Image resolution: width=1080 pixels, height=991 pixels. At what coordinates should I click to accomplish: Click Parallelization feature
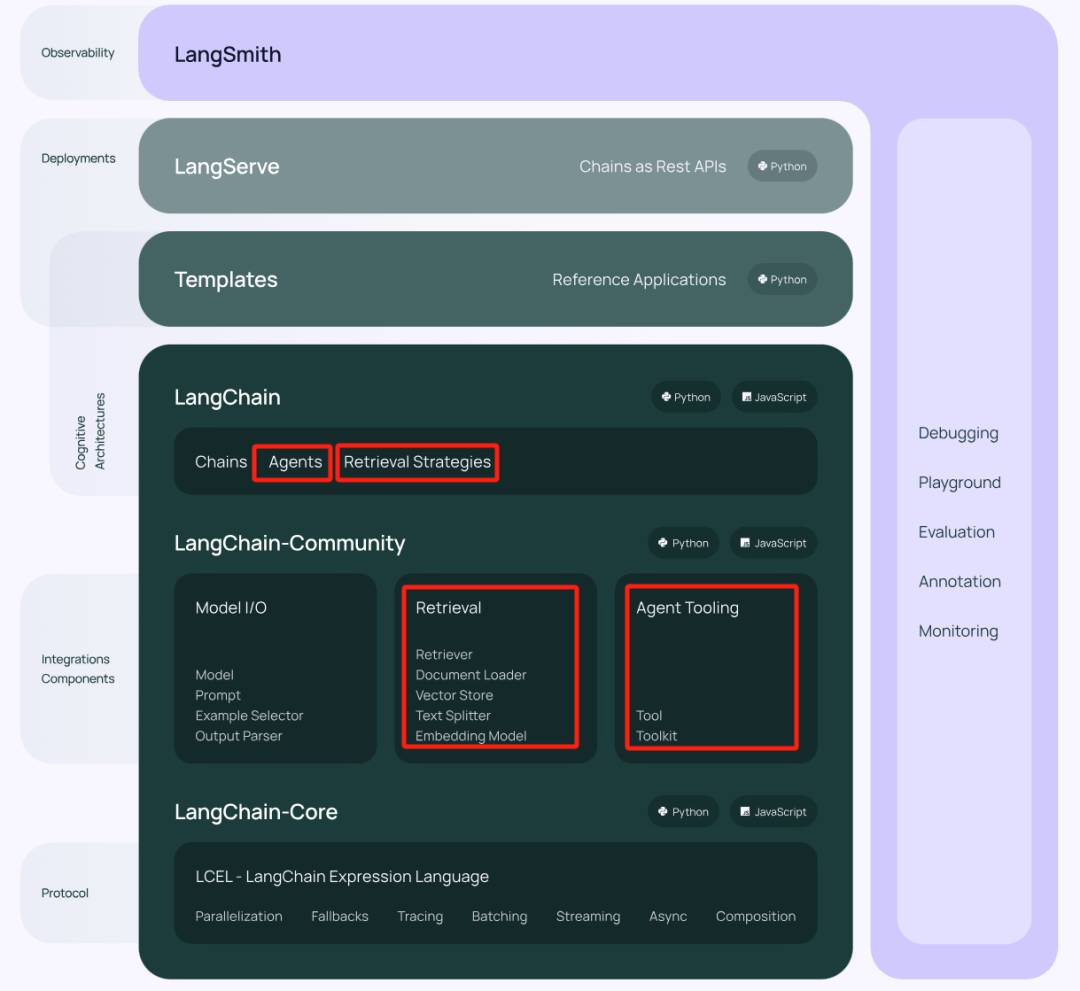coord(238,916)
